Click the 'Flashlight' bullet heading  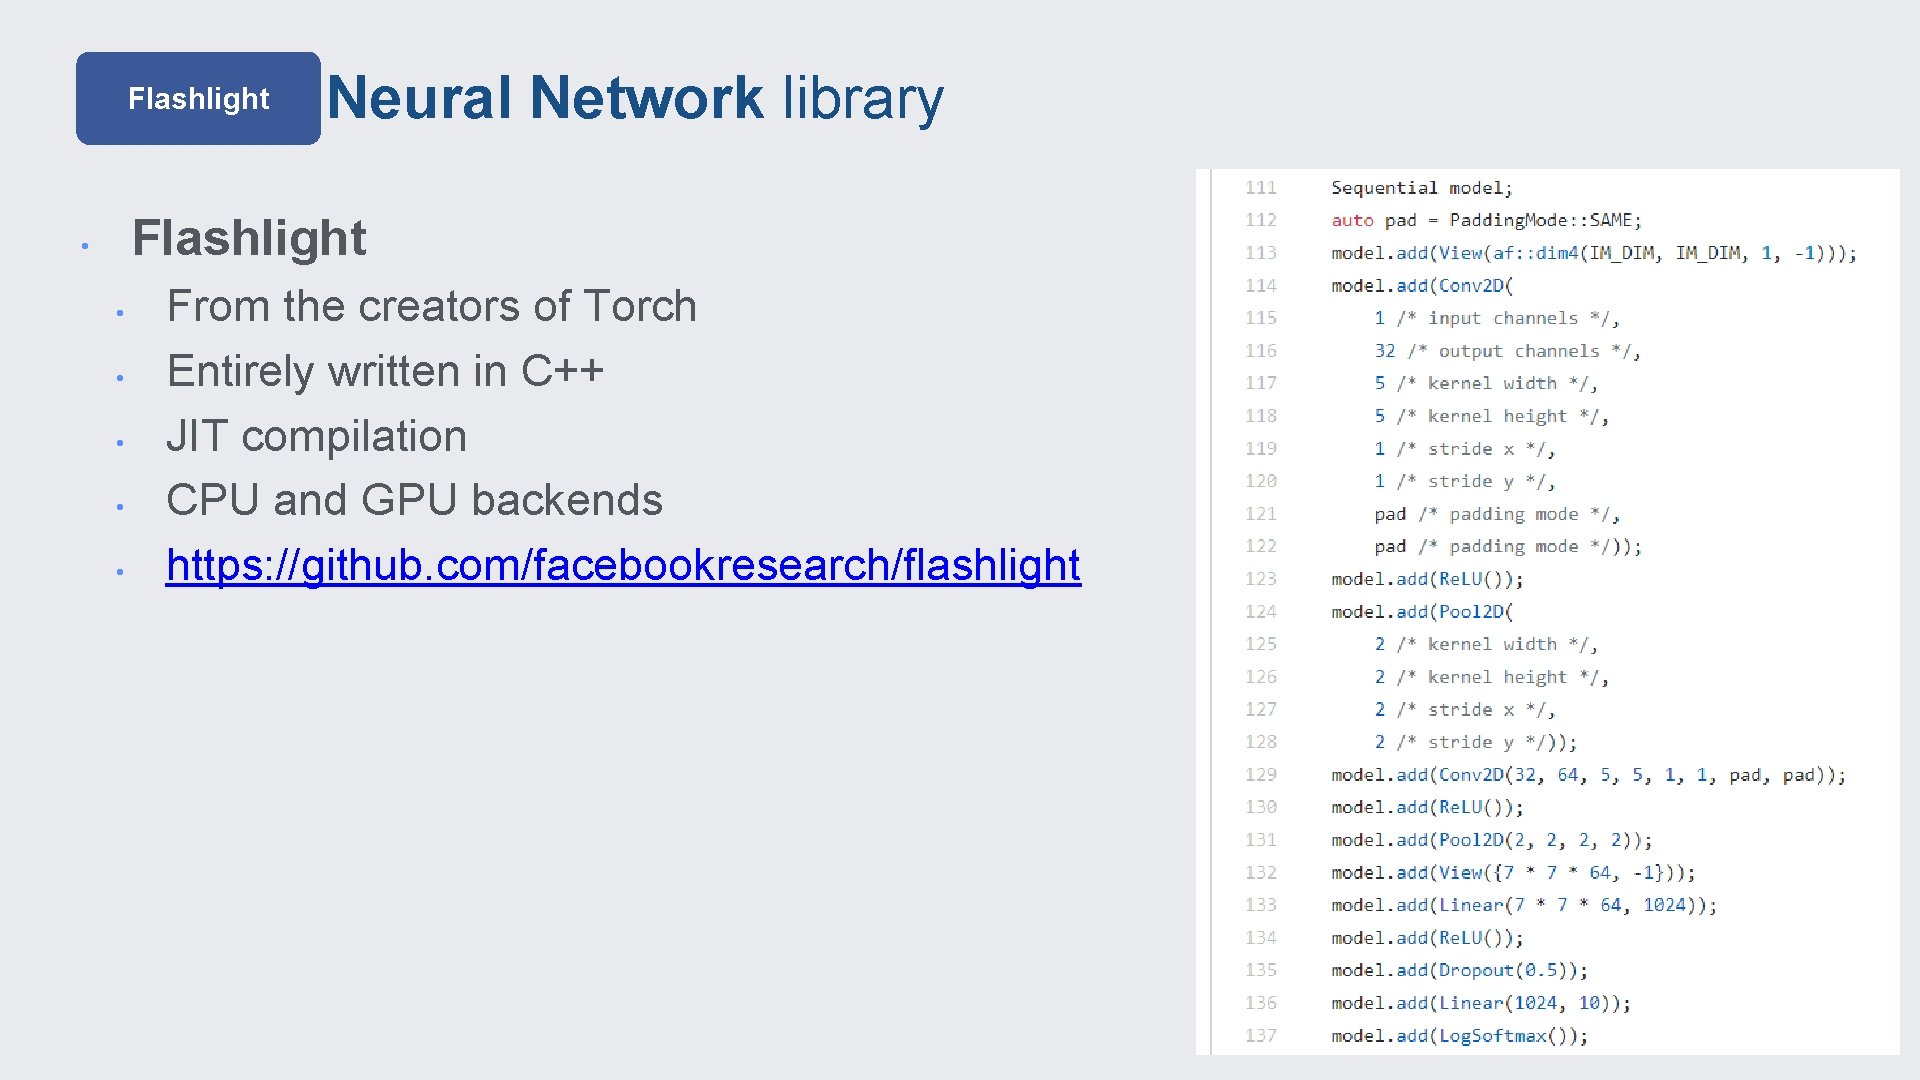249,238
